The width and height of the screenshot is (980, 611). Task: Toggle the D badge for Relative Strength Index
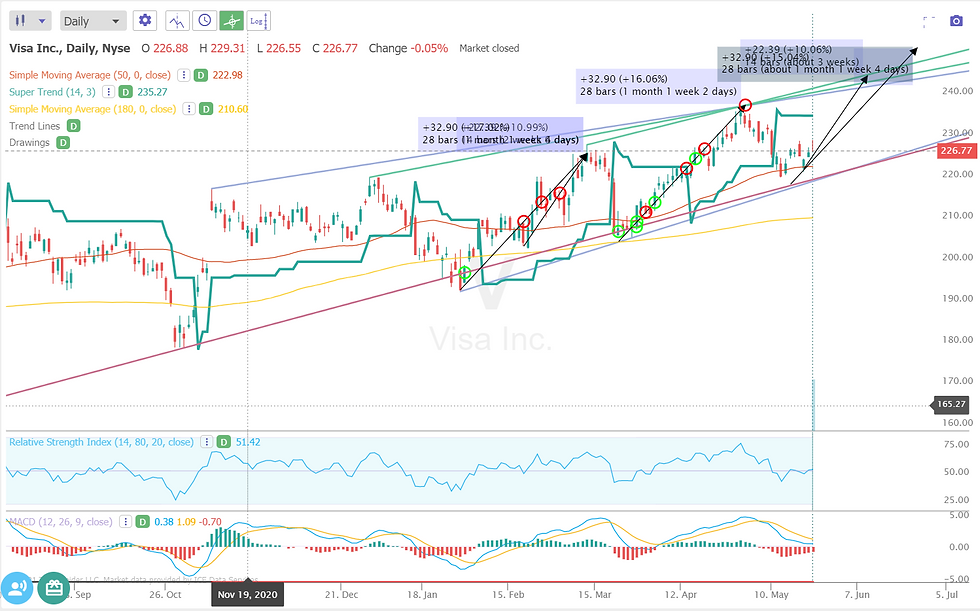pos(223,442)
